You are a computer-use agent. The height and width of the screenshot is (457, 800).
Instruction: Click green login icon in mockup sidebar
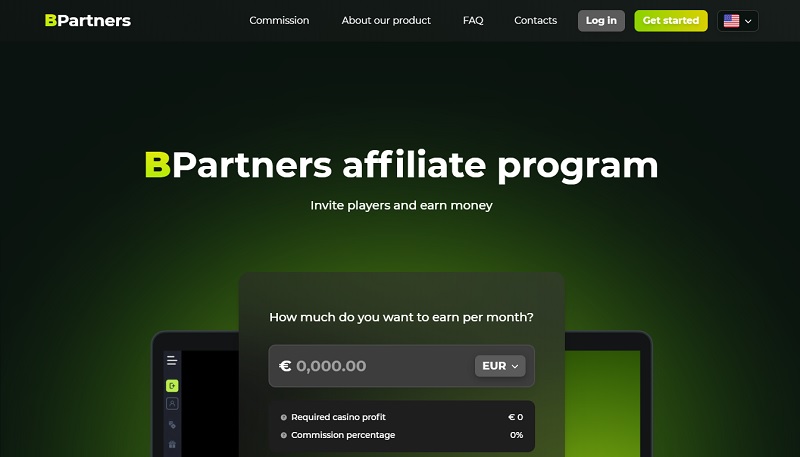click(172, 386)
